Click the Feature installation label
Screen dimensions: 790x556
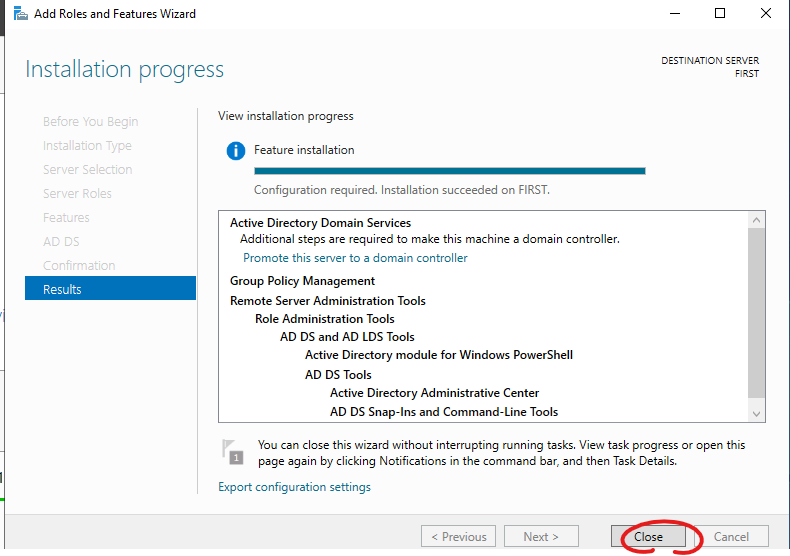(x=304, y=150)
